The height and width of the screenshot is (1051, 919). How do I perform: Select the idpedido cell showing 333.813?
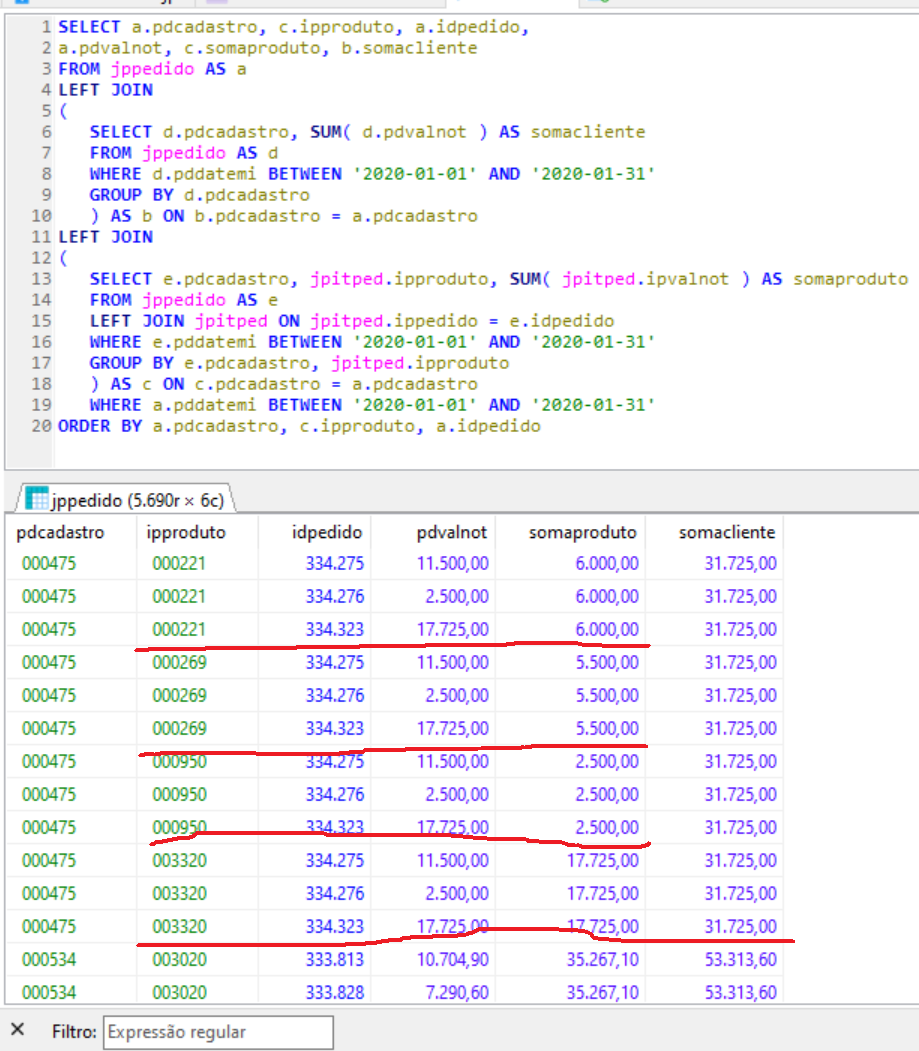[x=335, y=960]
